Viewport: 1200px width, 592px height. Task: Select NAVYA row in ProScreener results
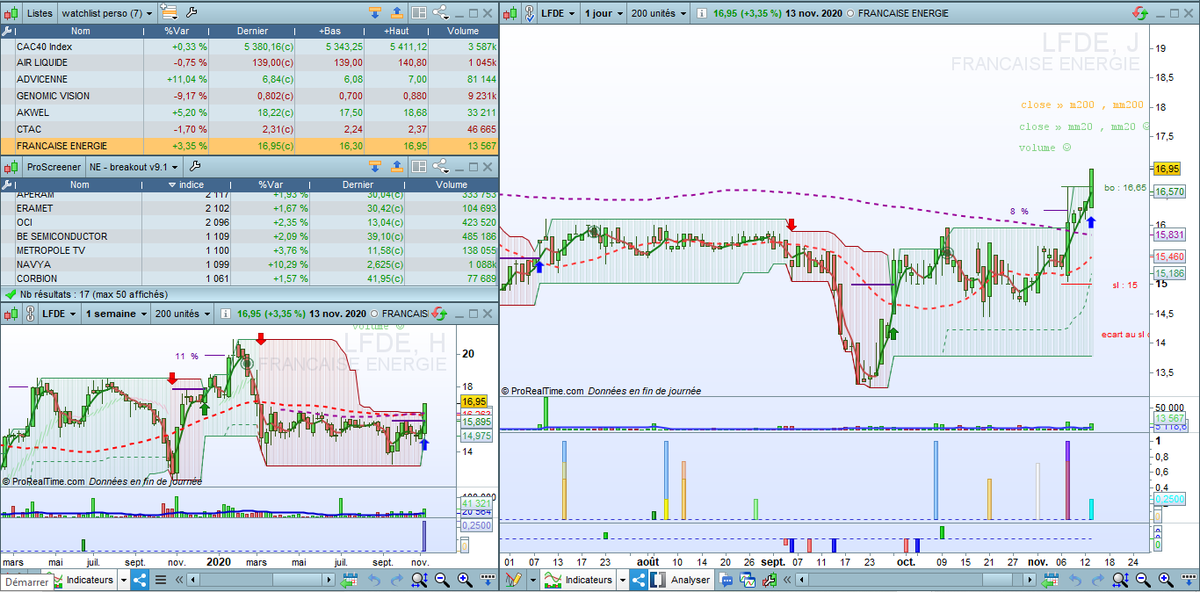(x=249, y=264)
